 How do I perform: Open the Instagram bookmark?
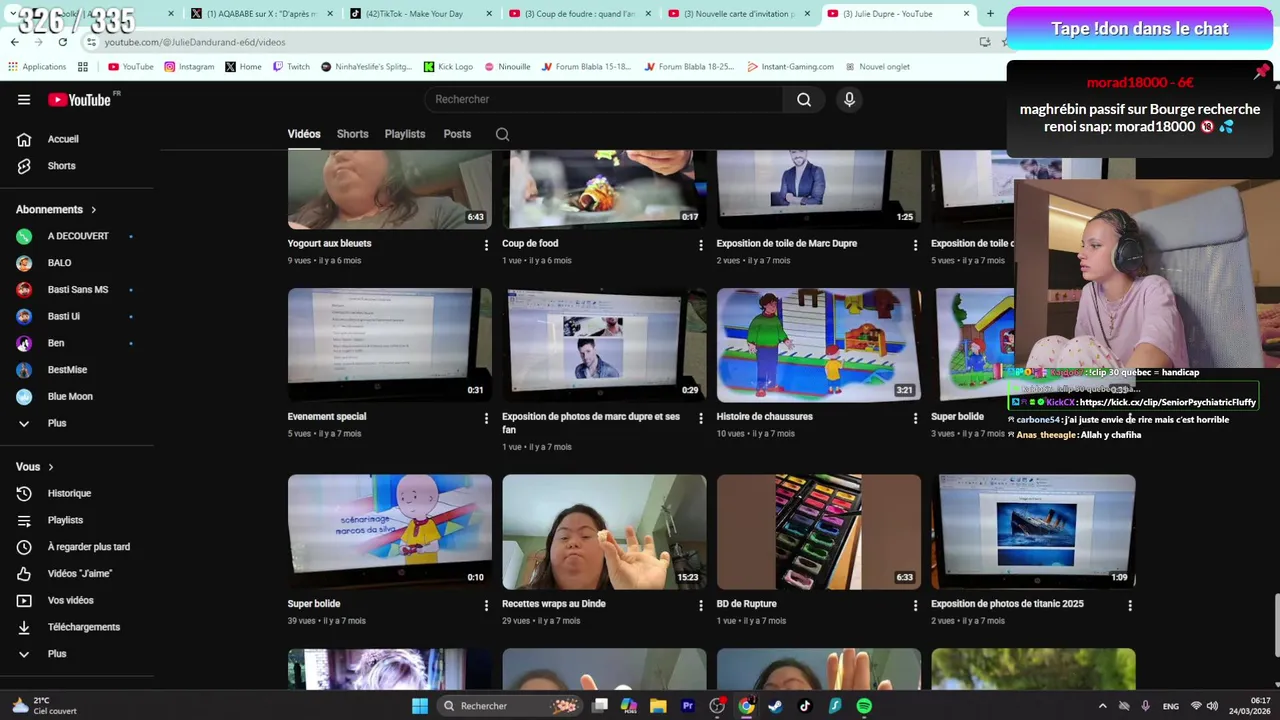(189, 66)
